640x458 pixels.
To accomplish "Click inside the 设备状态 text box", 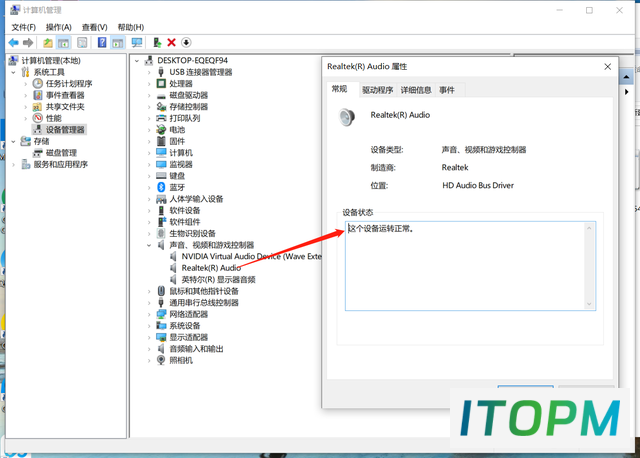I will (470, 266).
